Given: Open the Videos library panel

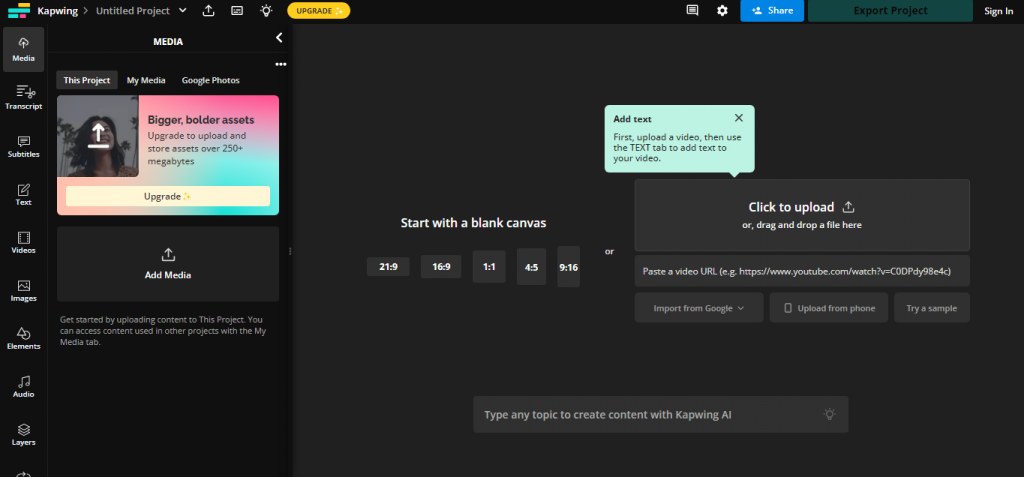Looking at the screenshot, I should click(23, 242).
